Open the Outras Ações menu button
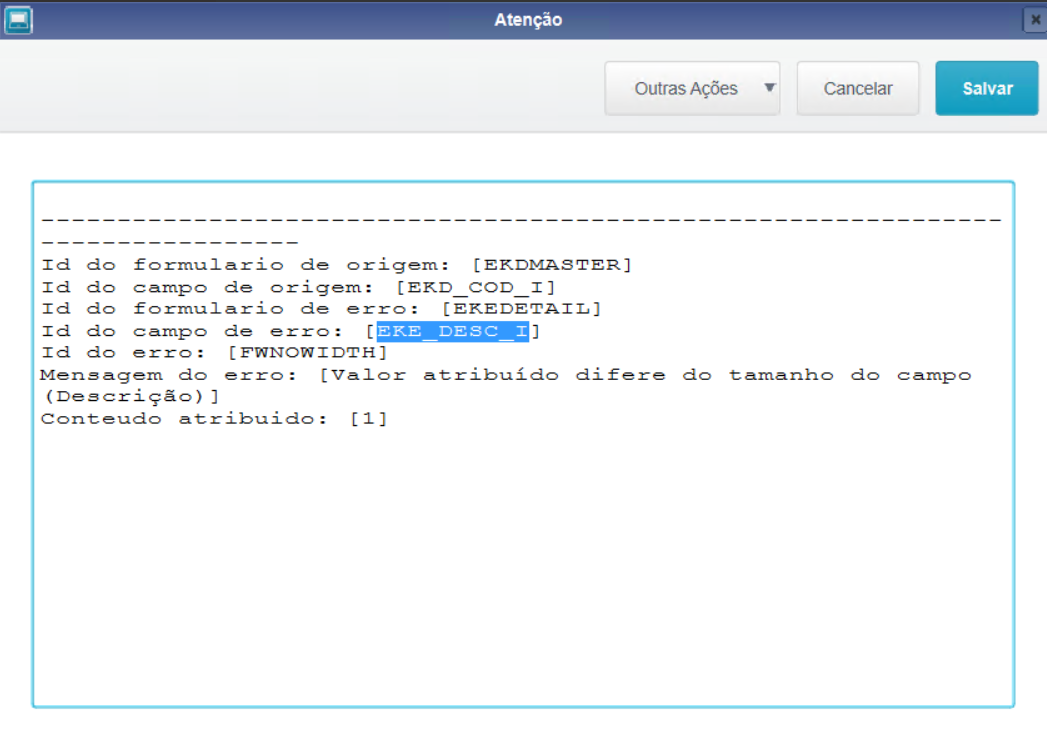1047x742 pixels. pos(692,88)
